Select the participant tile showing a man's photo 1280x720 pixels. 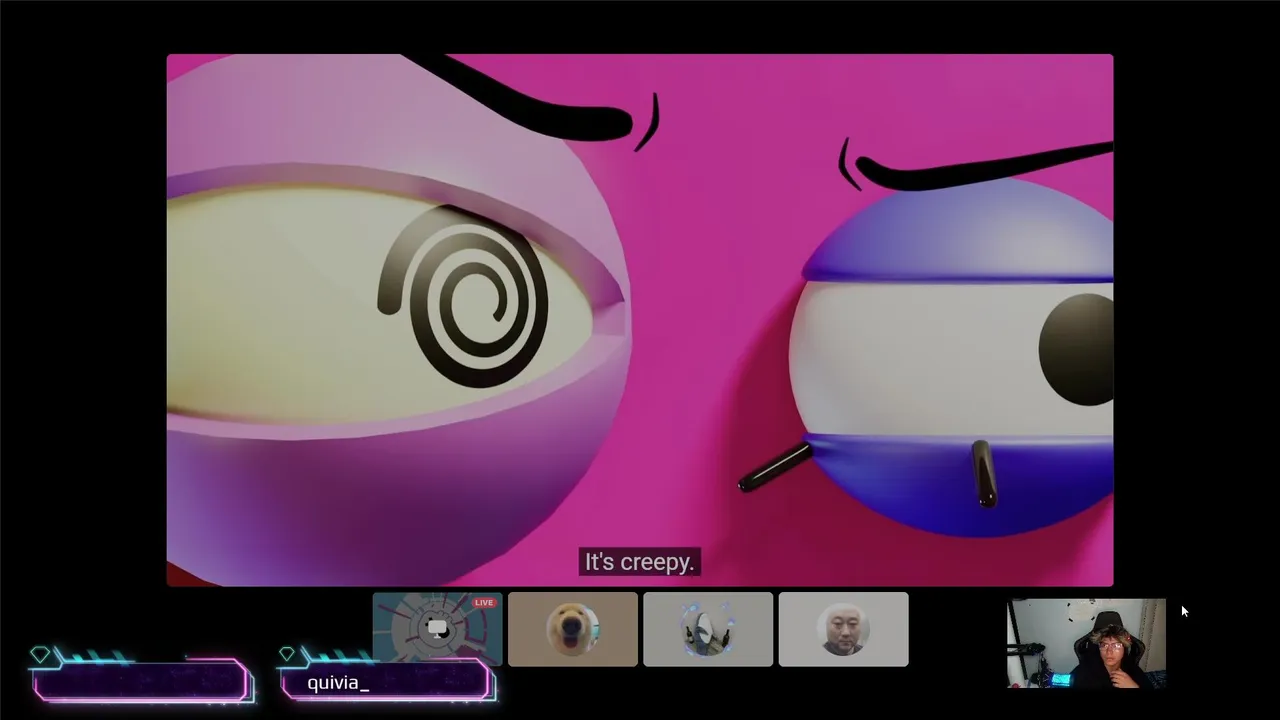(x=843, y=629)
